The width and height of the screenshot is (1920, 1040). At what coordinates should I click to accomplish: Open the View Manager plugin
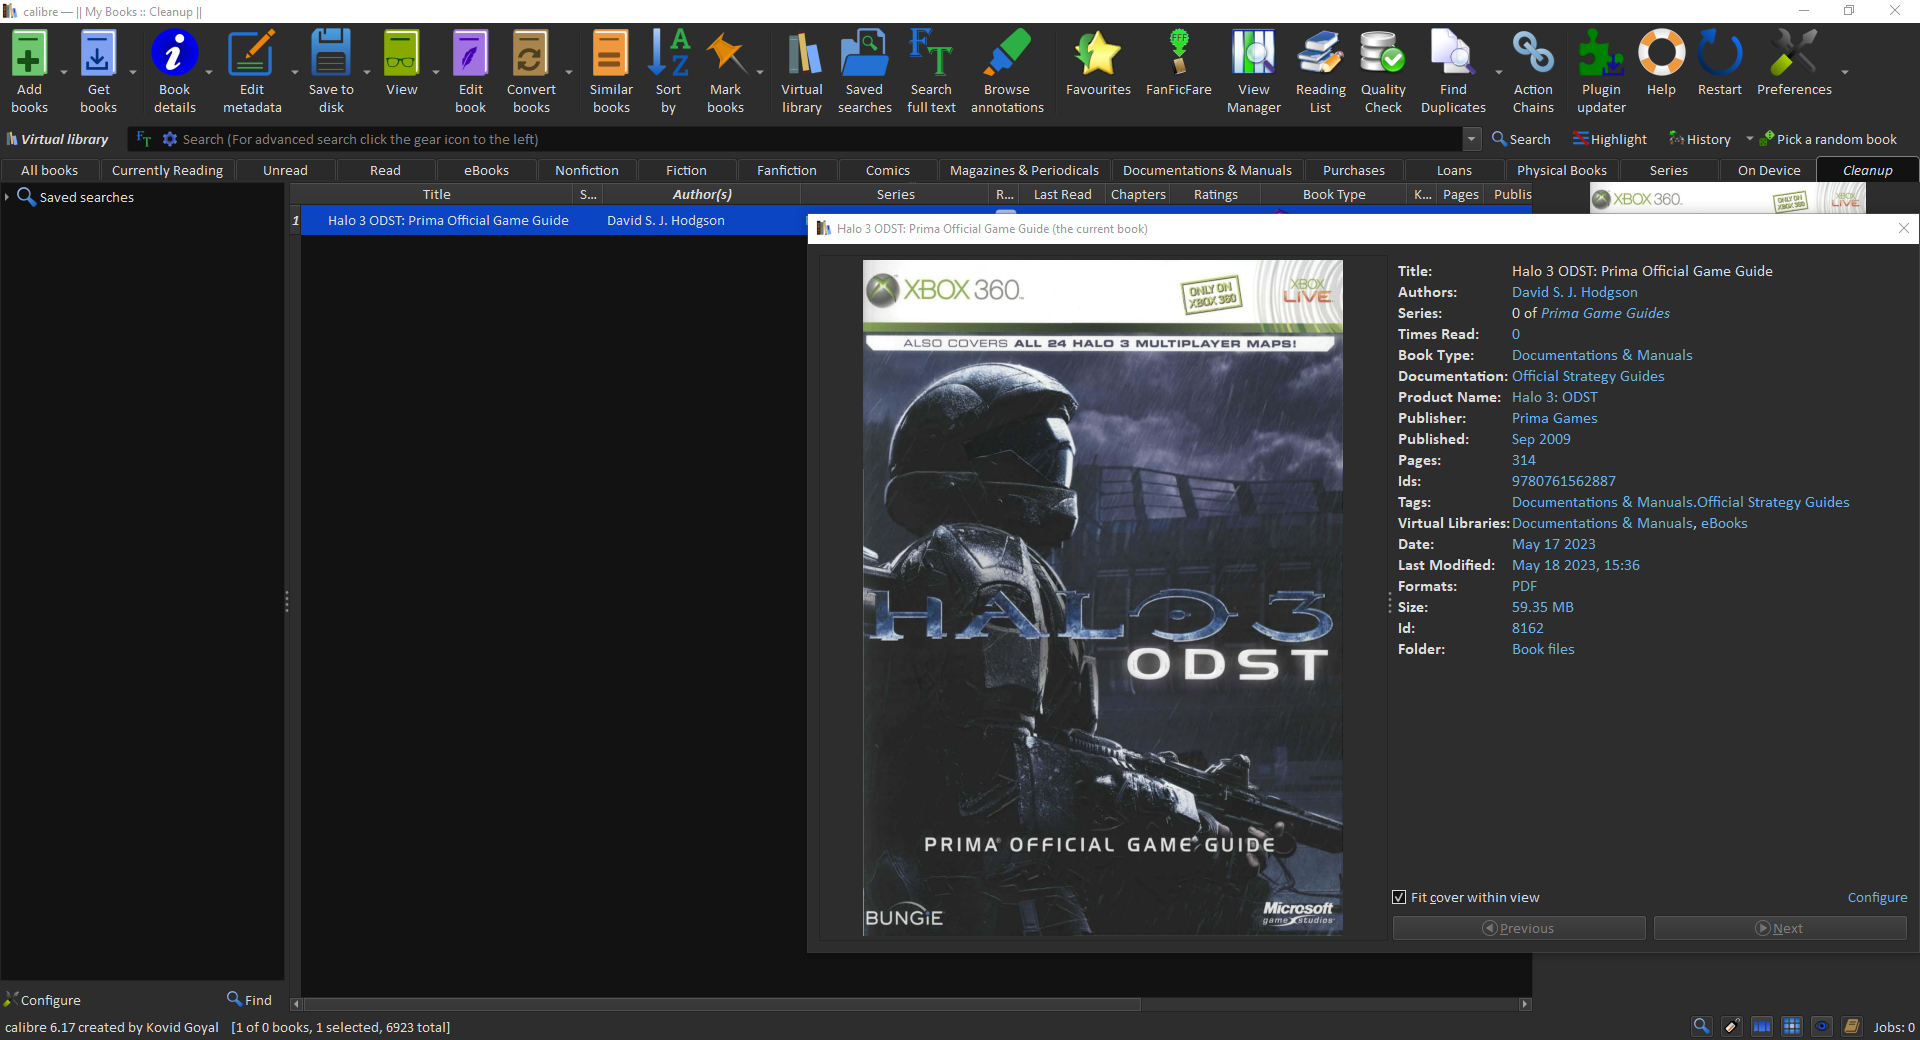(x=1253, y=54)
